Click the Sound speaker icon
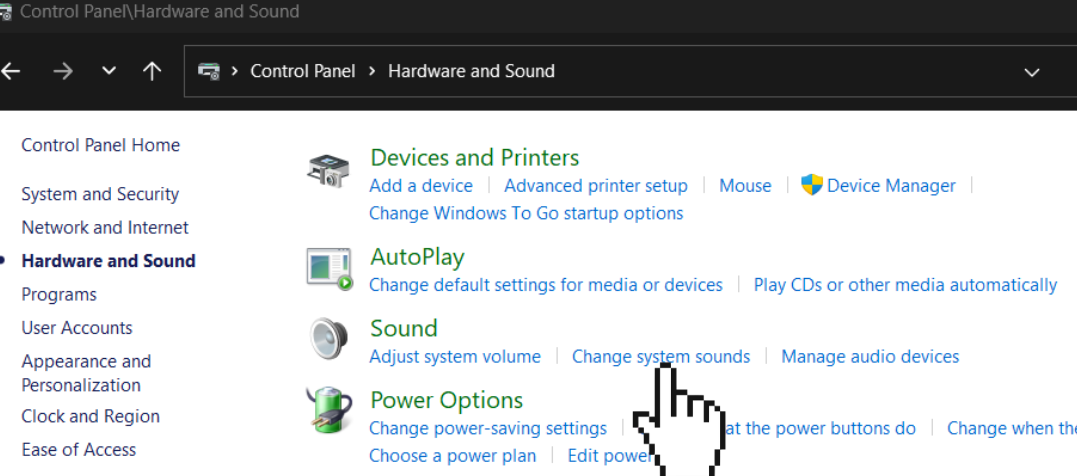The width and height of the screenshot is (1077, 476). (x=329, y=339)
